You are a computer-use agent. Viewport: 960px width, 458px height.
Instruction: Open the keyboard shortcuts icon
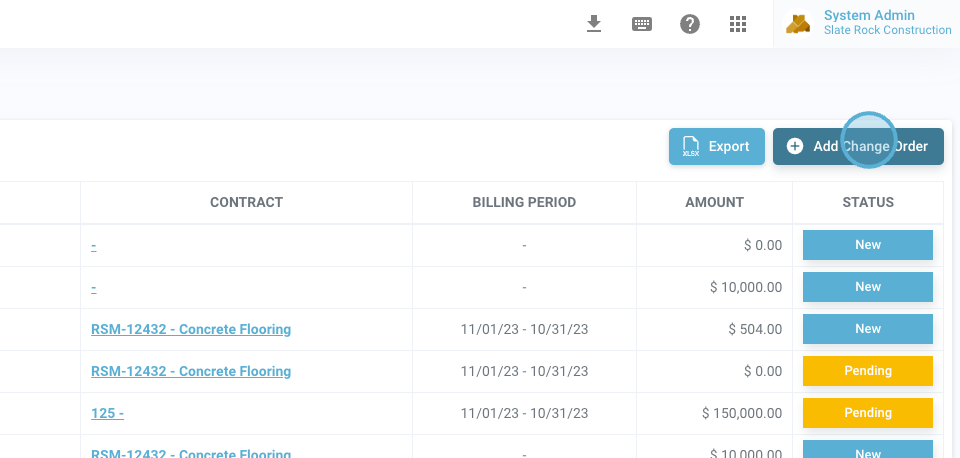642,24
